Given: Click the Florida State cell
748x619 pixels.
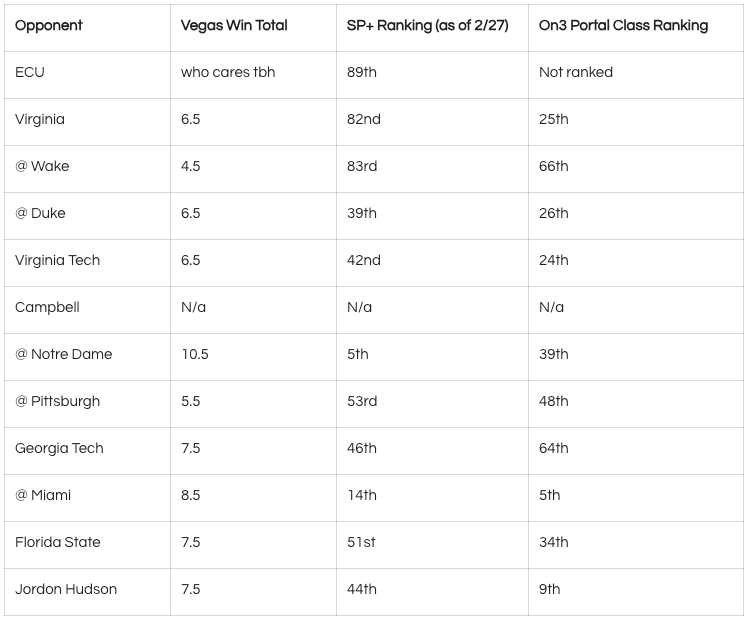Looking at the screenshot, I should [87, 545].
